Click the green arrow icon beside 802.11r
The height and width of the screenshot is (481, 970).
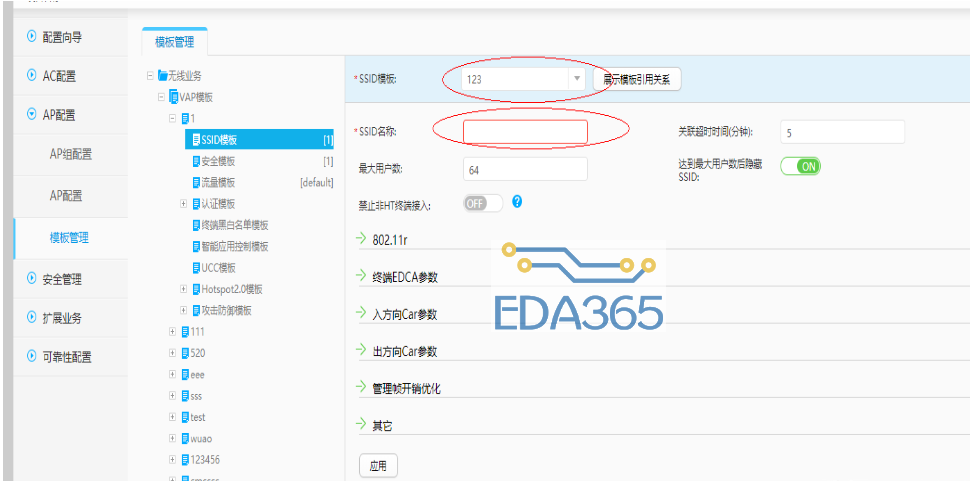click(362, 239)
